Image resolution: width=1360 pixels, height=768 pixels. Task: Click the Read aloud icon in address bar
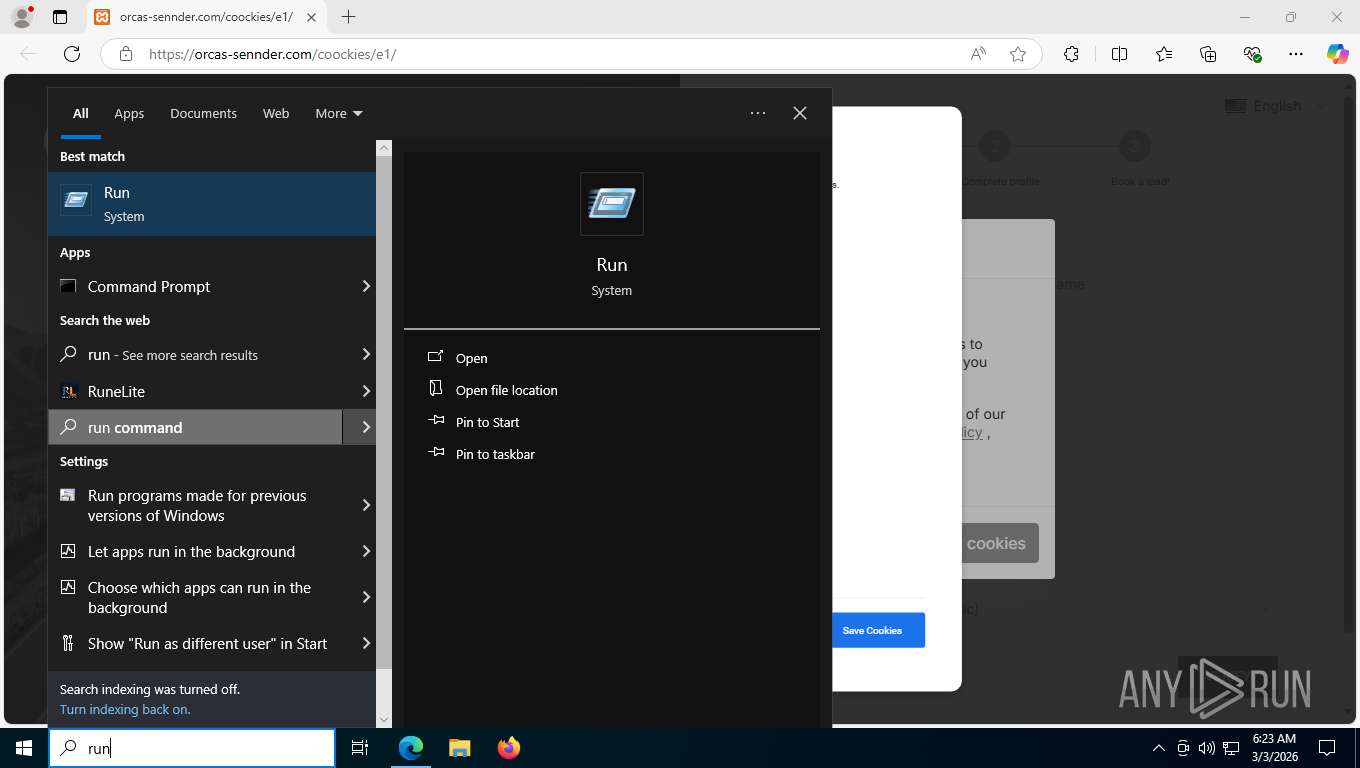point(978,54)
